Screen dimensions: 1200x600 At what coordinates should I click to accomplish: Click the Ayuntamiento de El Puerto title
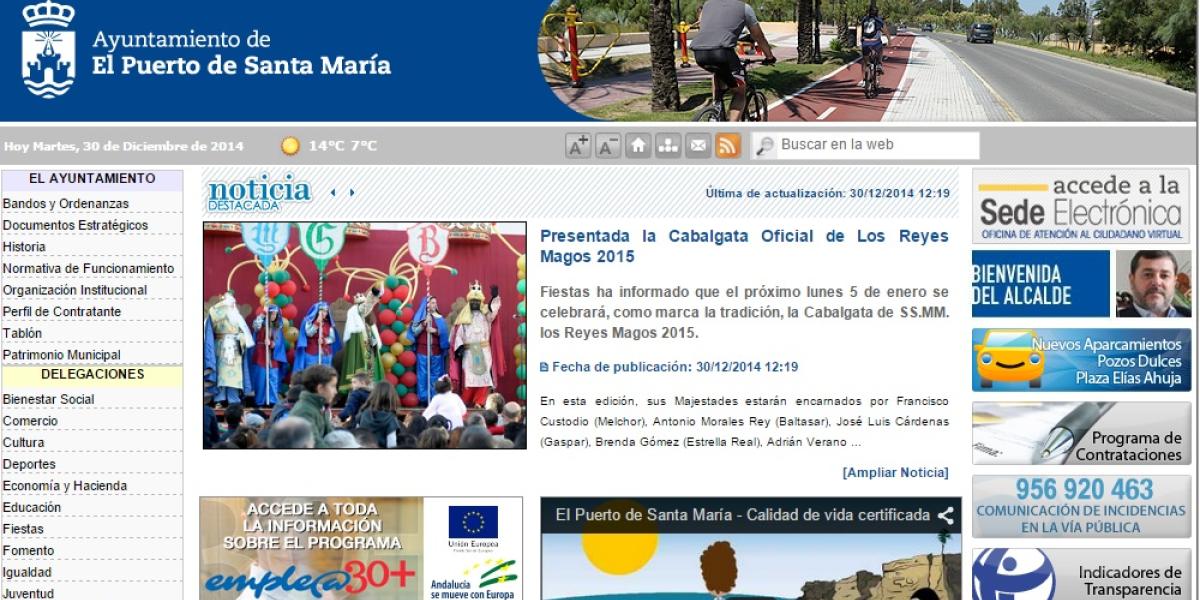point(241,54)
